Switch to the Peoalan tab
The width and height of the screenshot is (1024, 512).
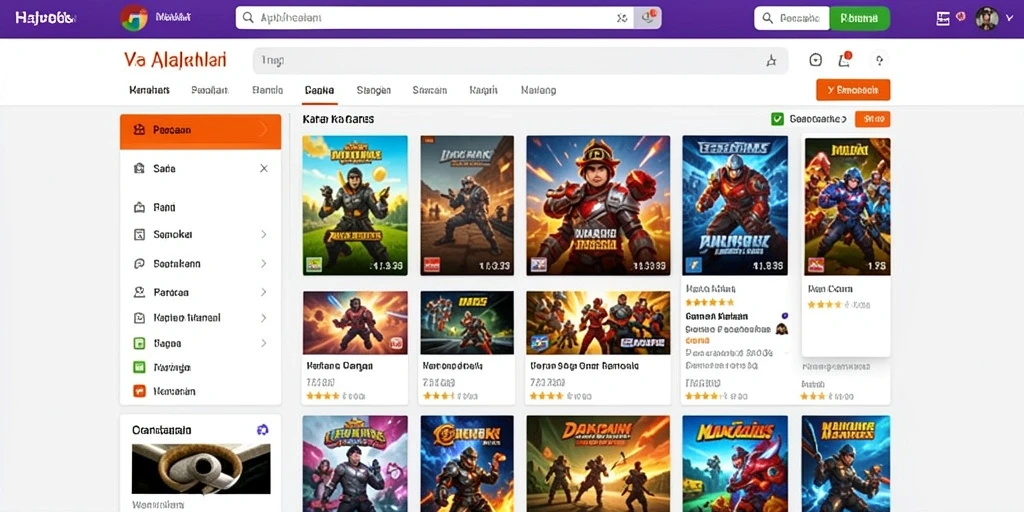pyautogui.click(x=210, y=90)
